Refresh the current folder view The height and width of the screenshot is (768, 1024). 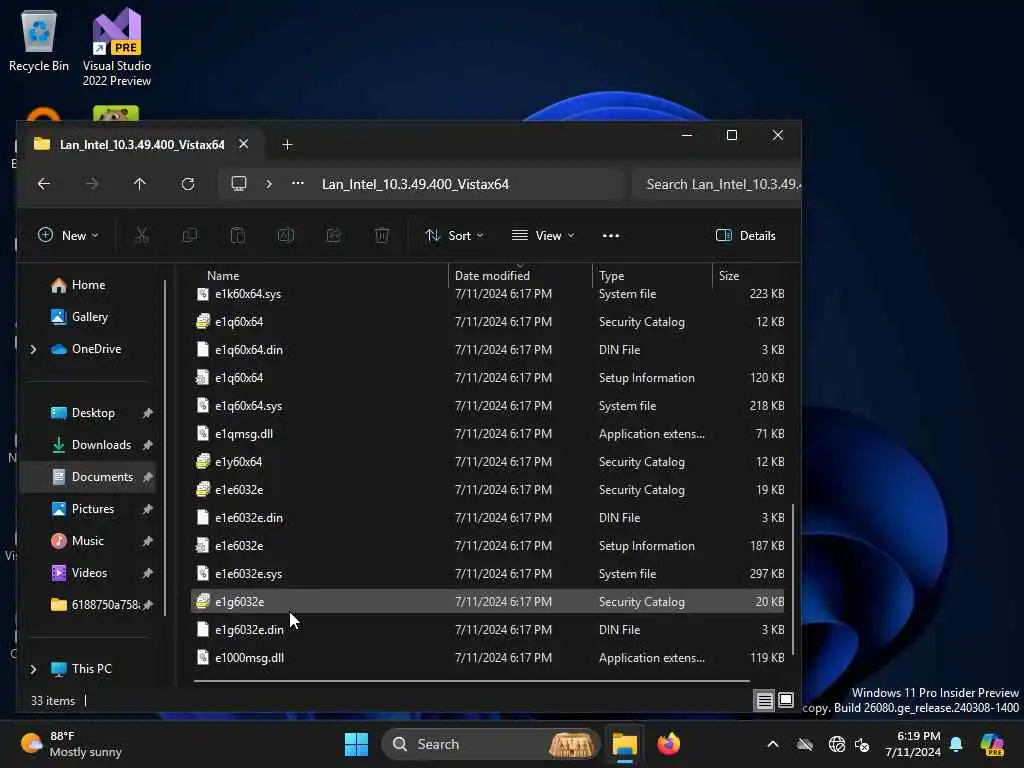[x=188, y=184]
